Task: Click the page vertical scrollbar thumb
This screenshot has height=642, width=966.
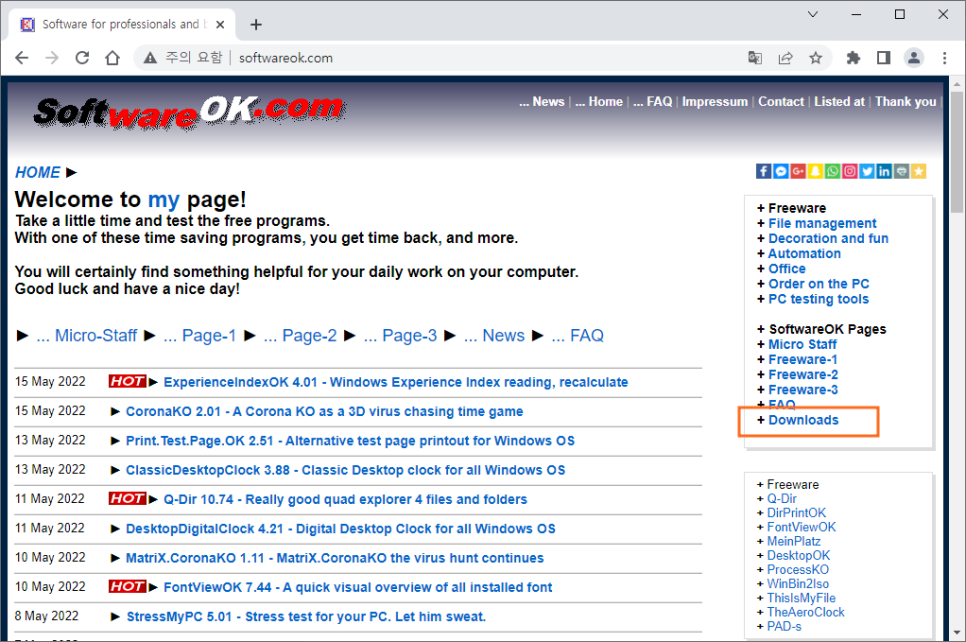Action: coord(957,152)
